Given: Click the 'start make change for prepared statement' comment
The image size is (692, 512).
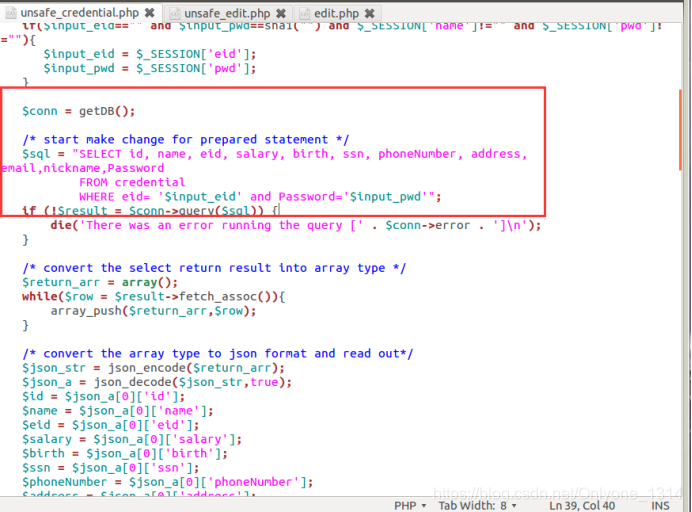Looking at the screenshot, I should 185,139.
